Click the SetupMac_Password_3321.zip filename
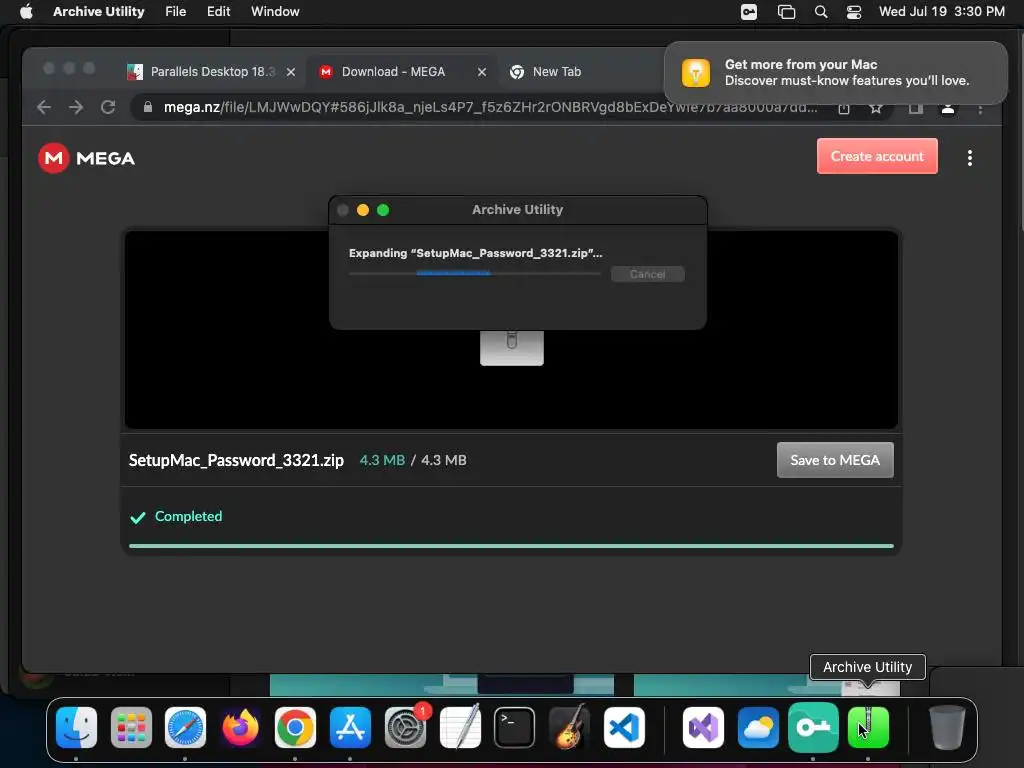Image resolution: width=1024 pixels, height=768 pixels. tap(236, 460)
